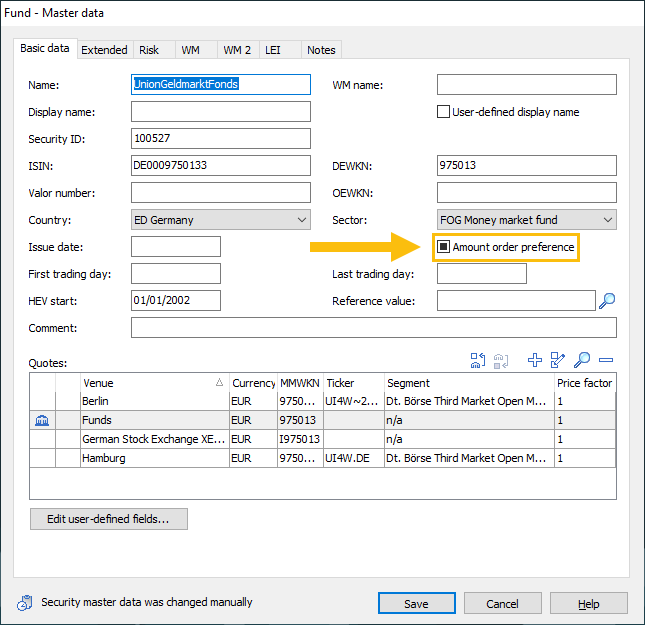Open the LEI tab
645x625 pixels.
tap(272, 50)
